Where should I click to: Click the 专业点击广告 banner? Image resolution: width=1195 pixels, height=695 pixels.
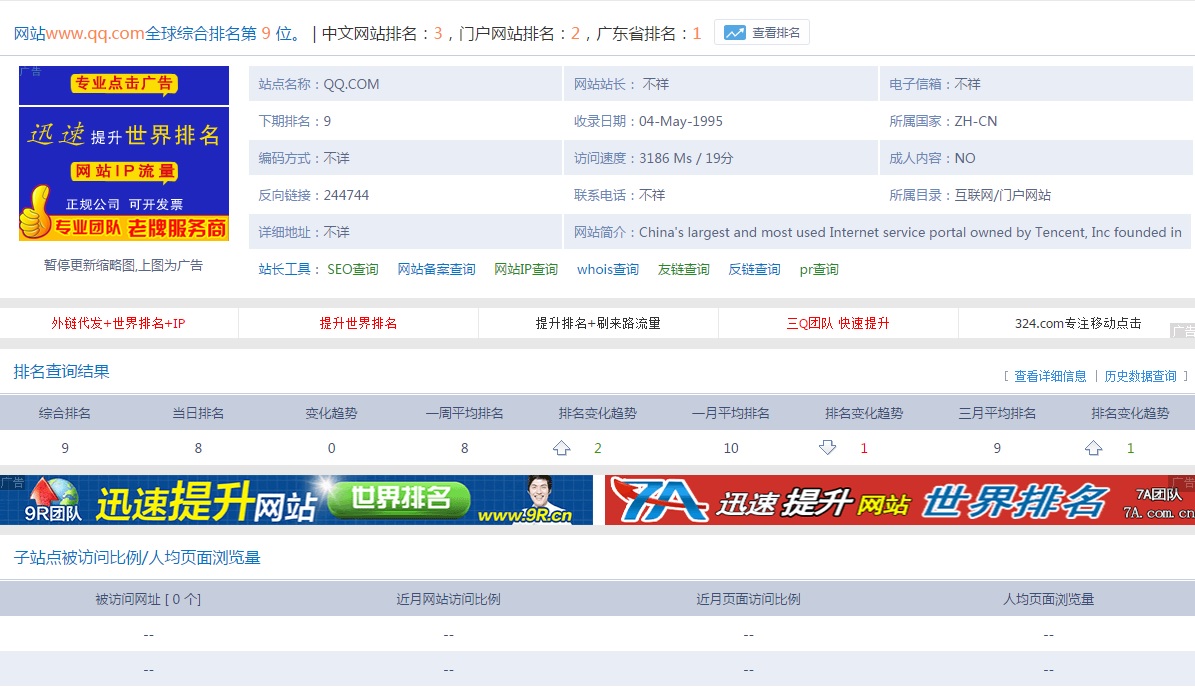(124, 85)
